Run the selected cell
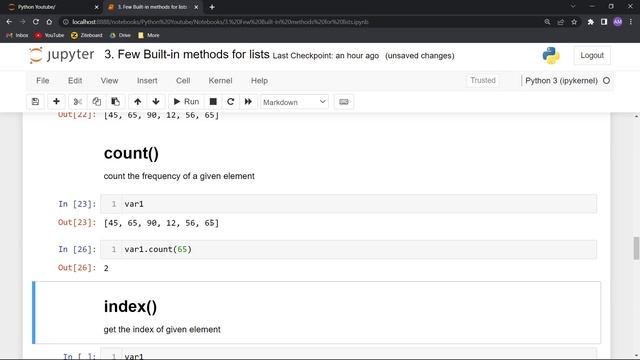This screenshot has width=640, height=360. (186, 102)
